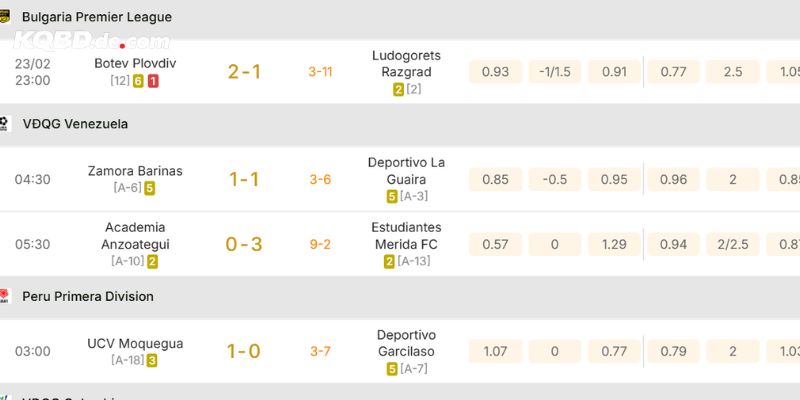Click Botev Plovdiv's yellow card badge
800x400 pixels.
click(x=138, y=81)
